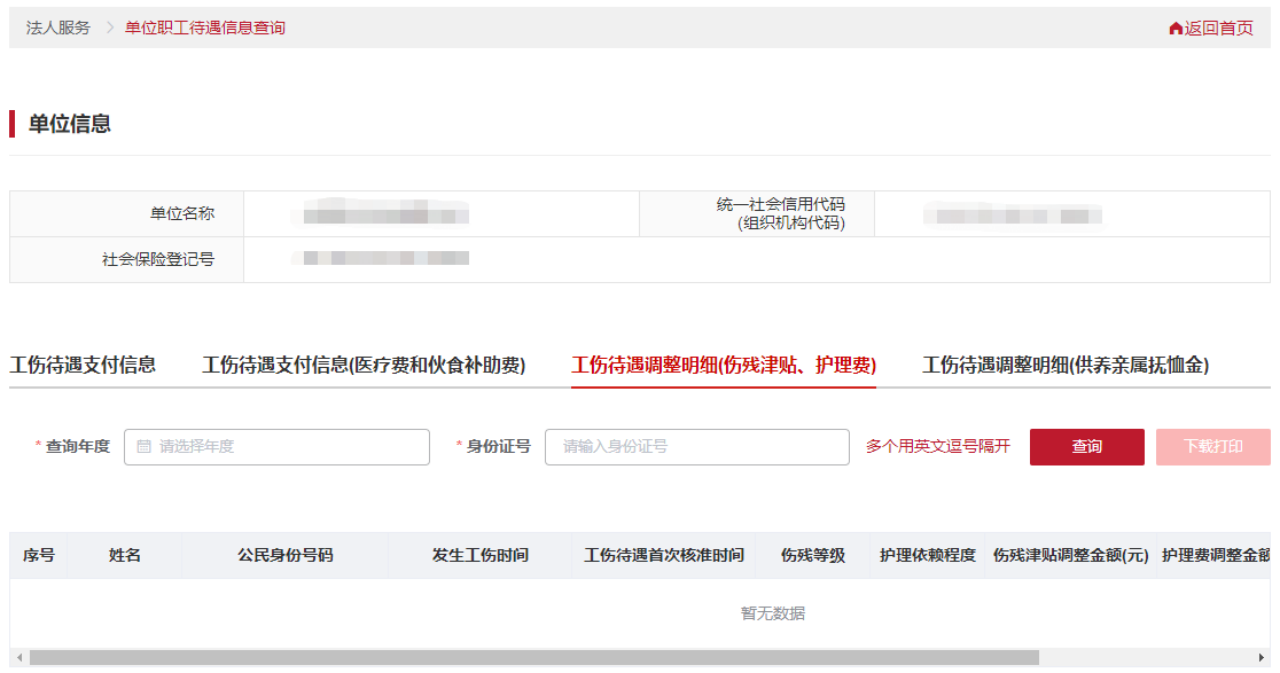This screenshot has height=673, width=1280.
Task: Focus the 身份证号 input field
Action: (x=696, y=447)
